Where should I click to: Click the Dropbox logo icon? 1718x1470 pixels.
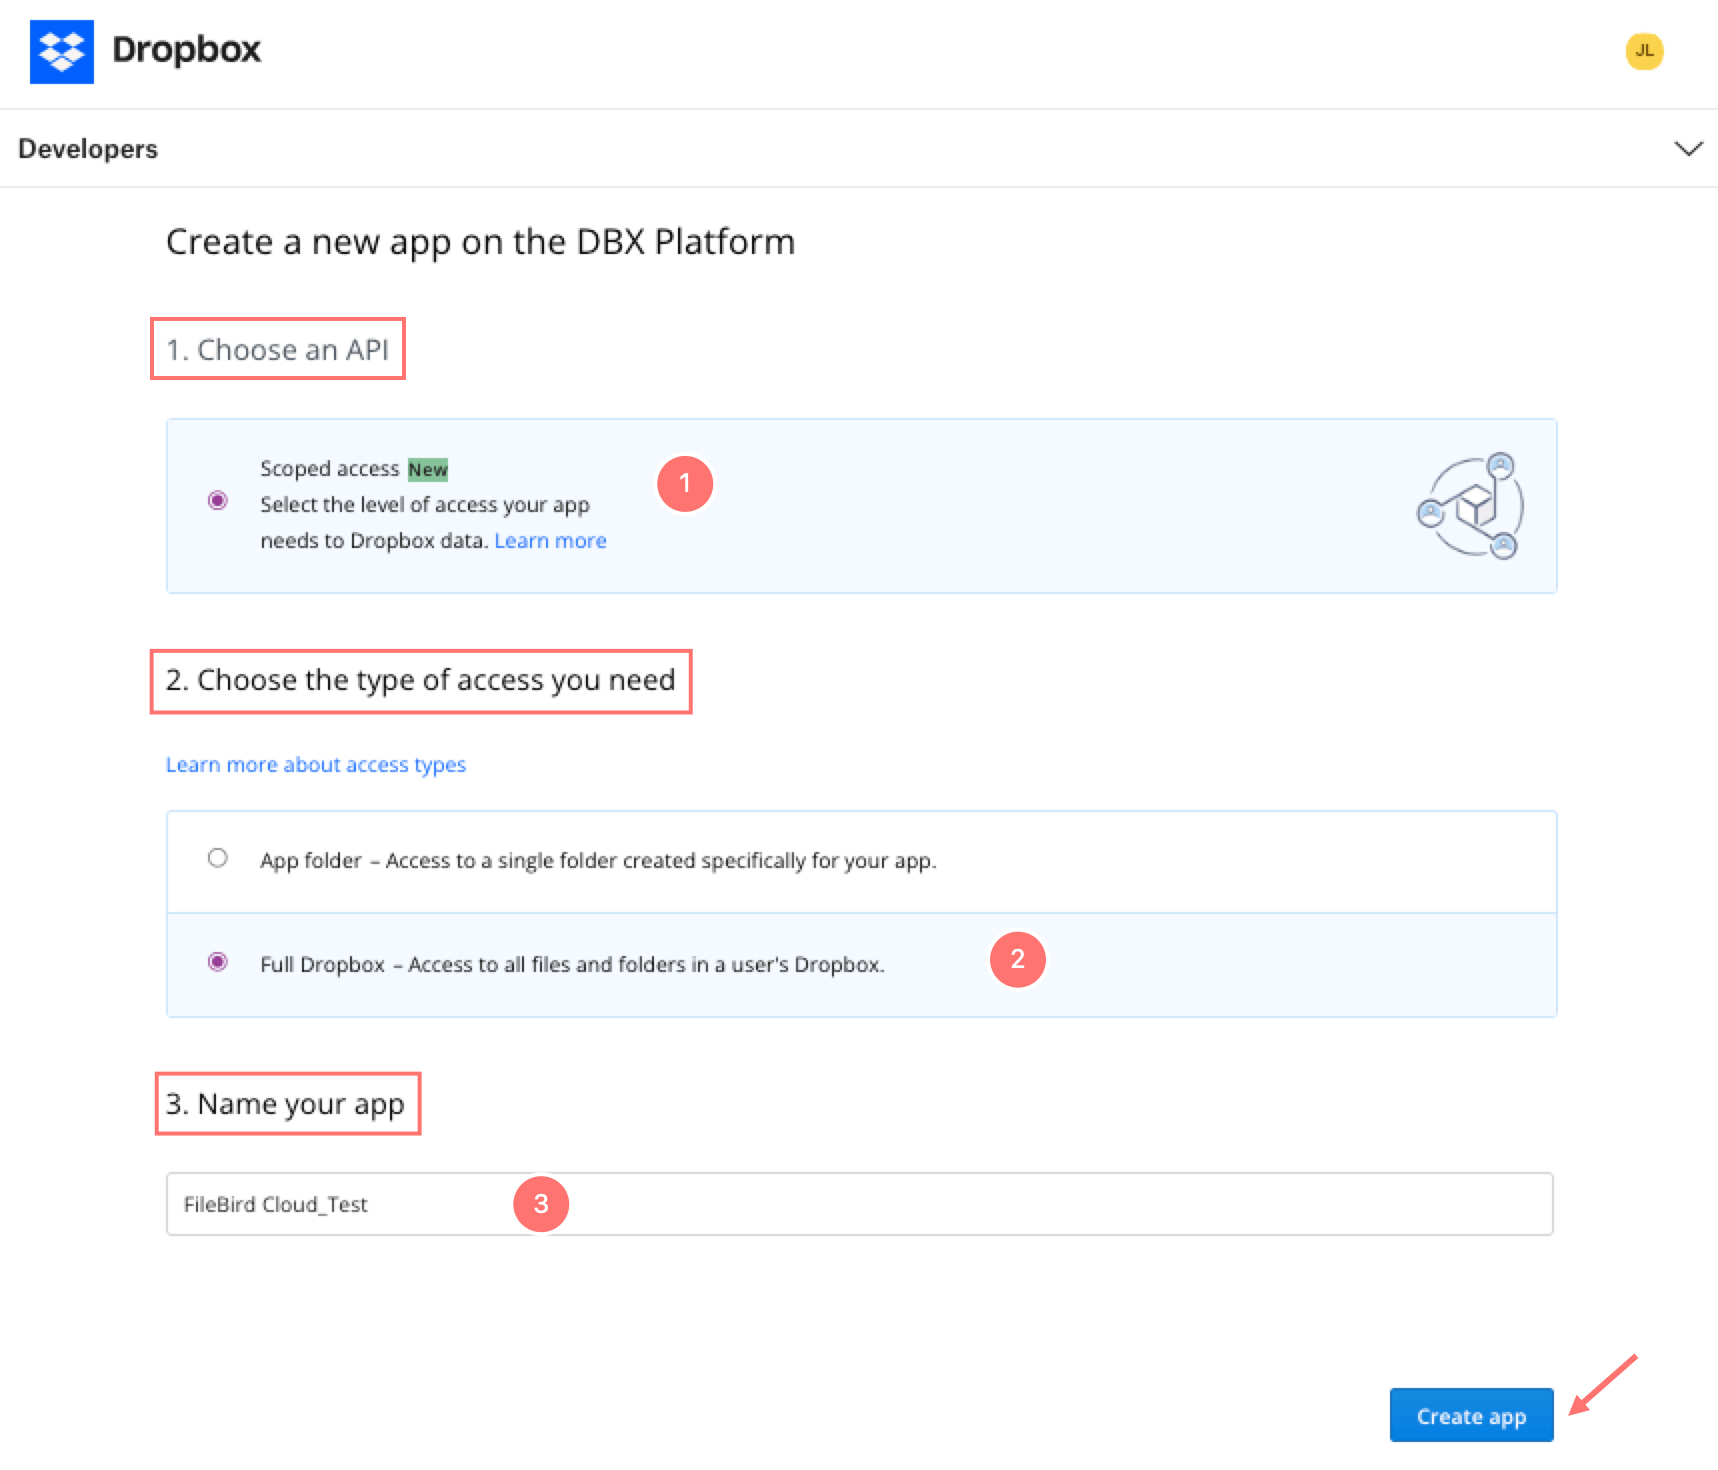coord(62,52)
